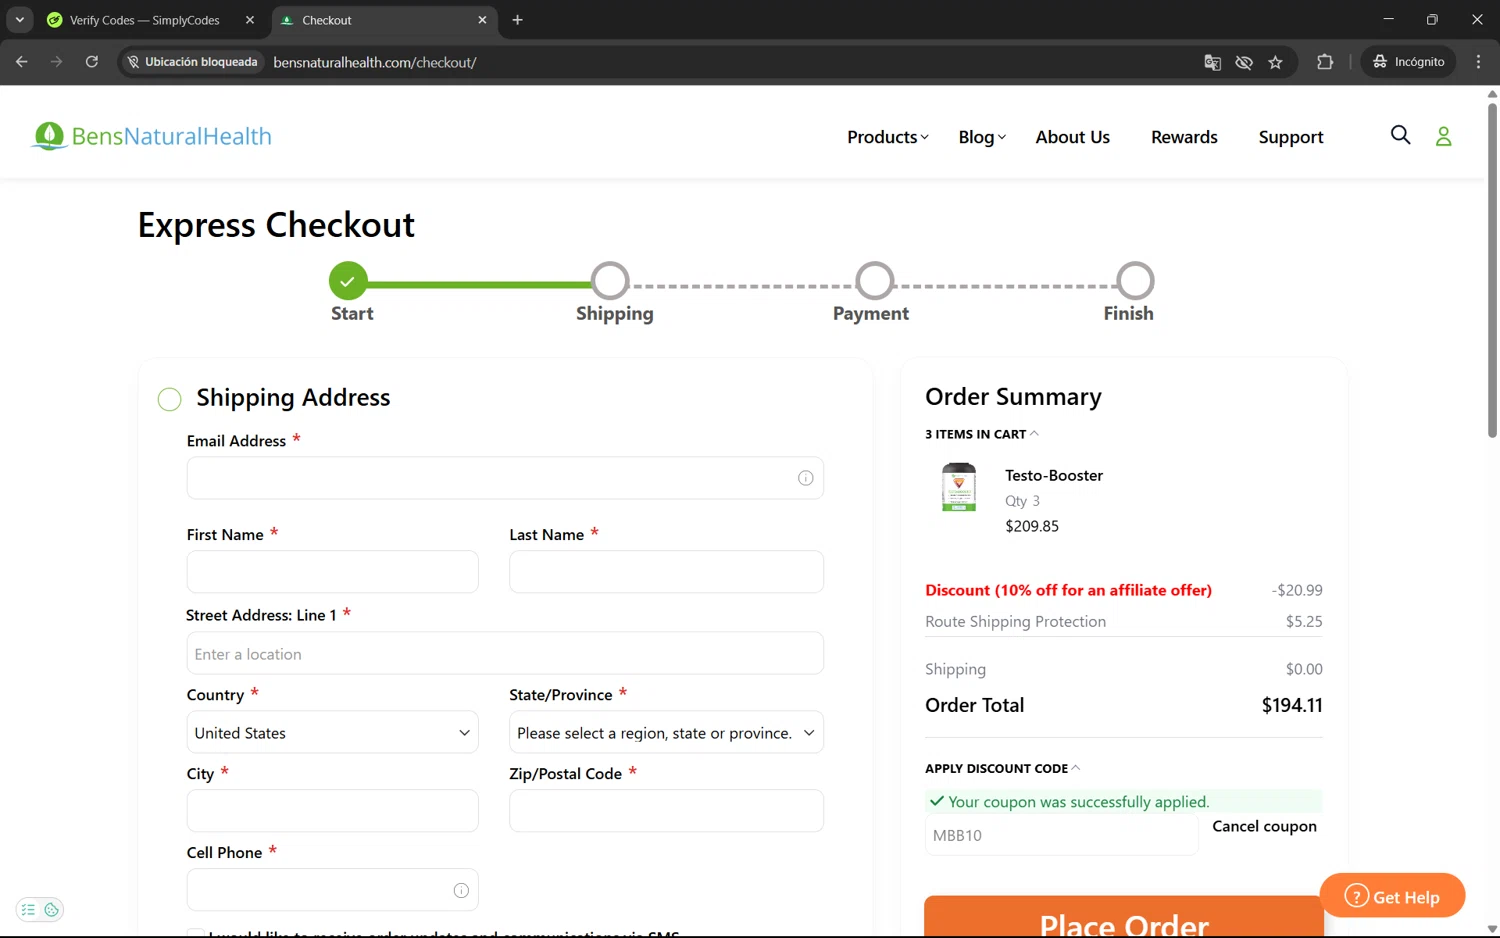Click the Cell Phone info icon
The height and width of the screenshot is (938, 1500).
461,890
